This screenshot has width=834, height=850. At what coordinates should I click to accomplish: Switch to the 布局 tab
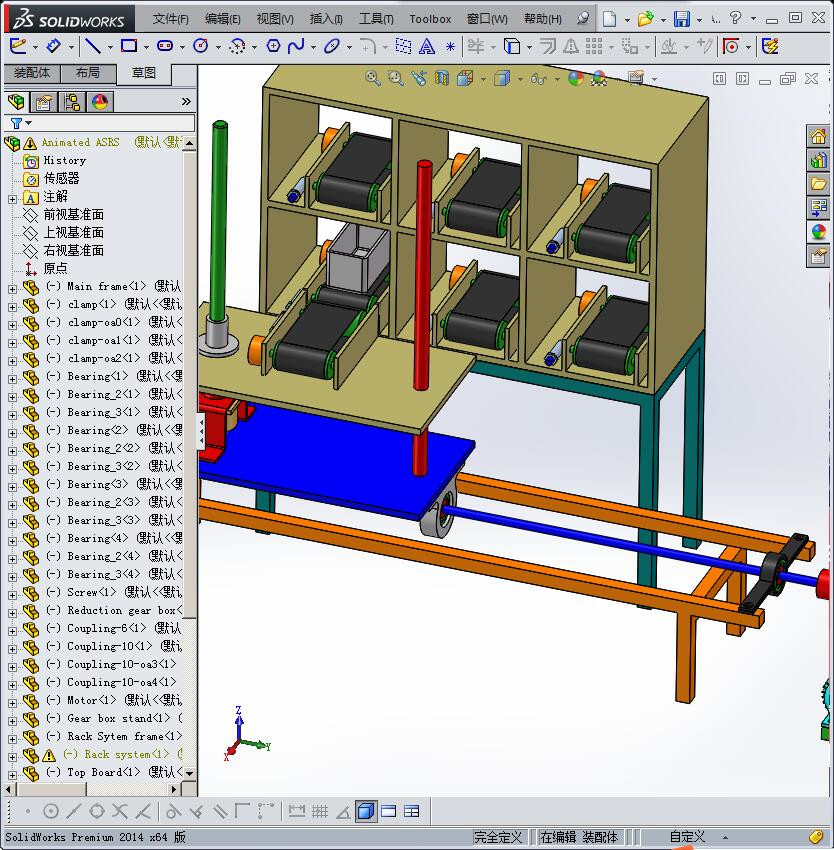click(x=87, y=73)
